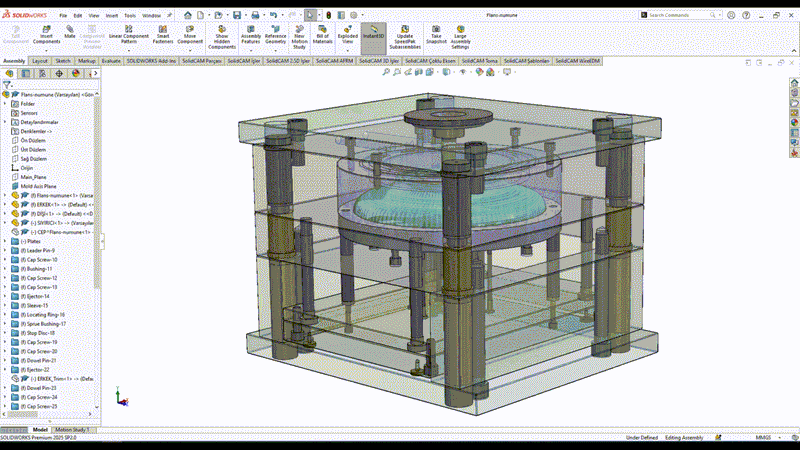
Task: Click Edit Appearance icon in the view toolbar
Action: (x=479, y=72)
